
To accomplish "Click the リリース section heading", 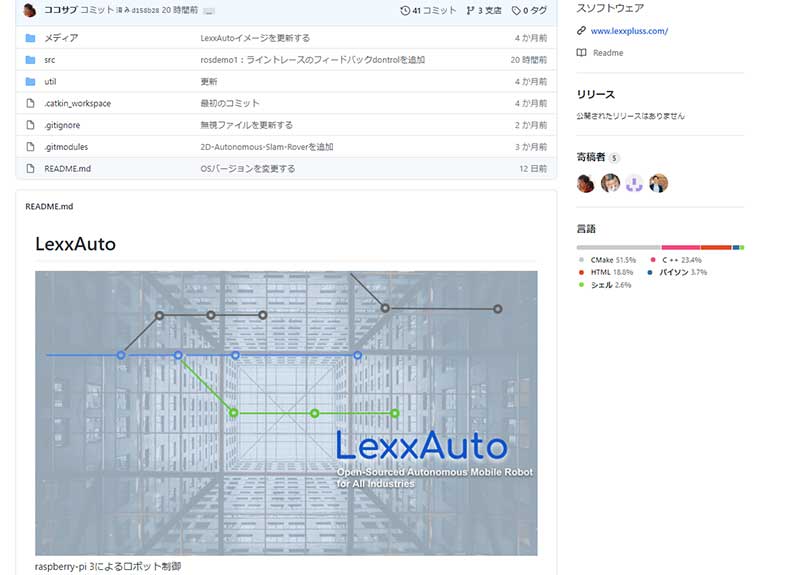I will pyautogui.click(x=595, y=95).
